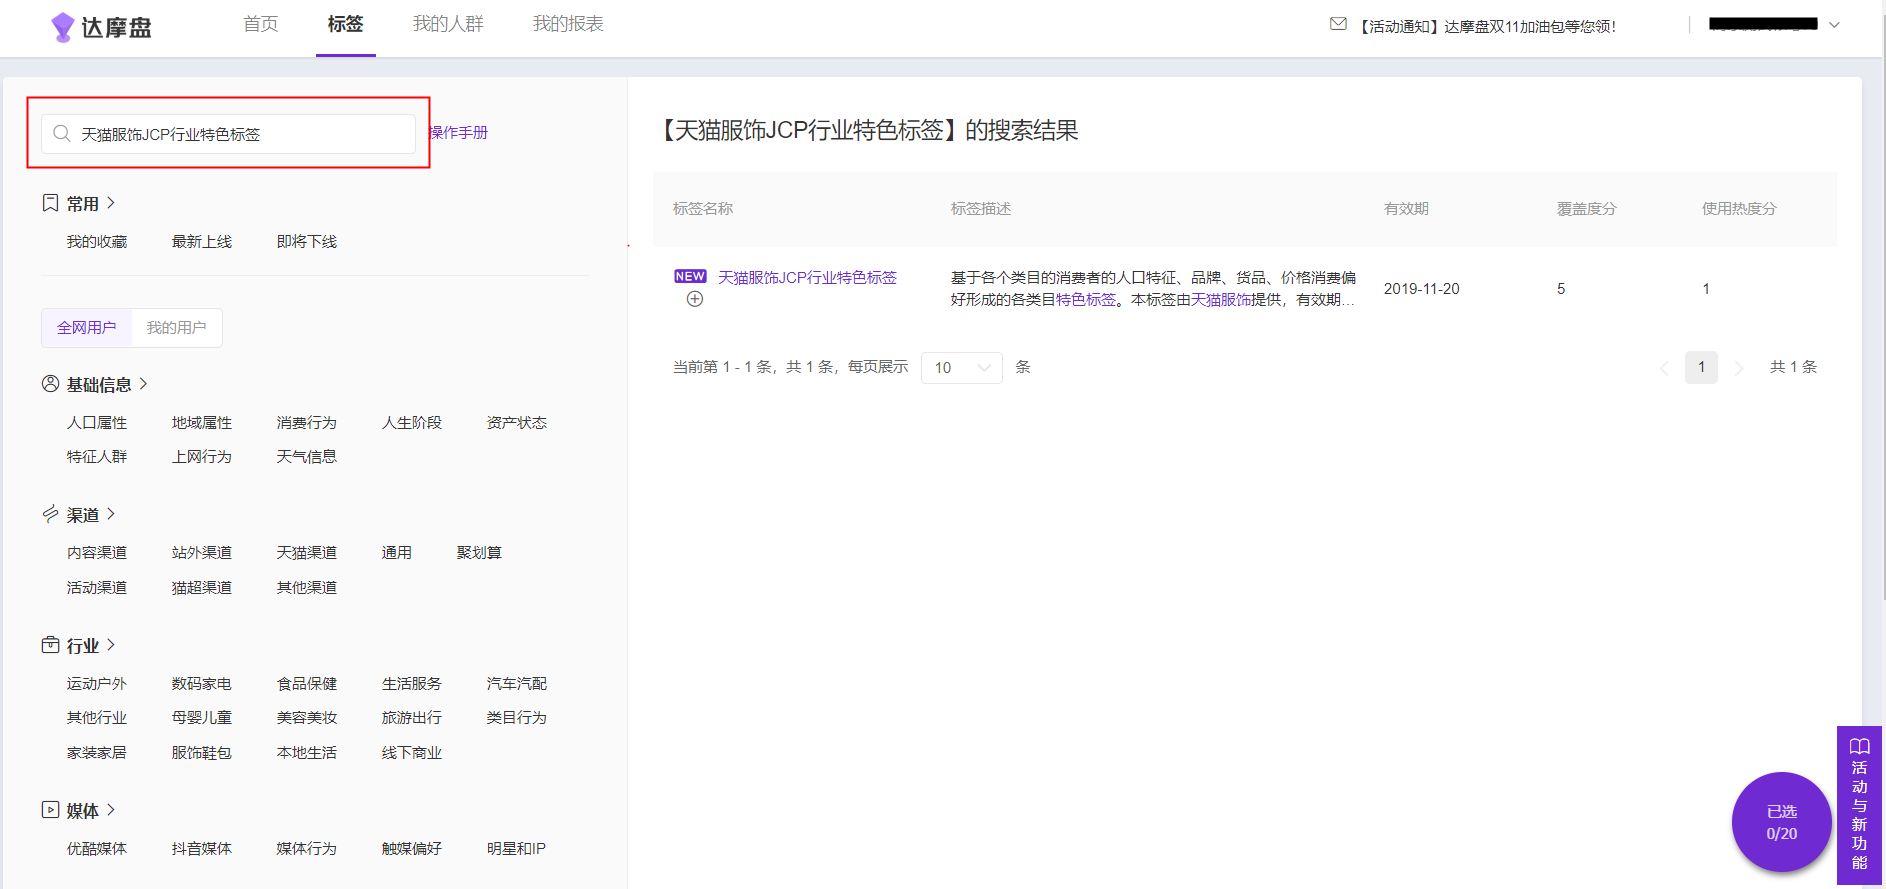Open the 操作手册 link
This screenshot has width=1886, height=889.
[459, 133]
